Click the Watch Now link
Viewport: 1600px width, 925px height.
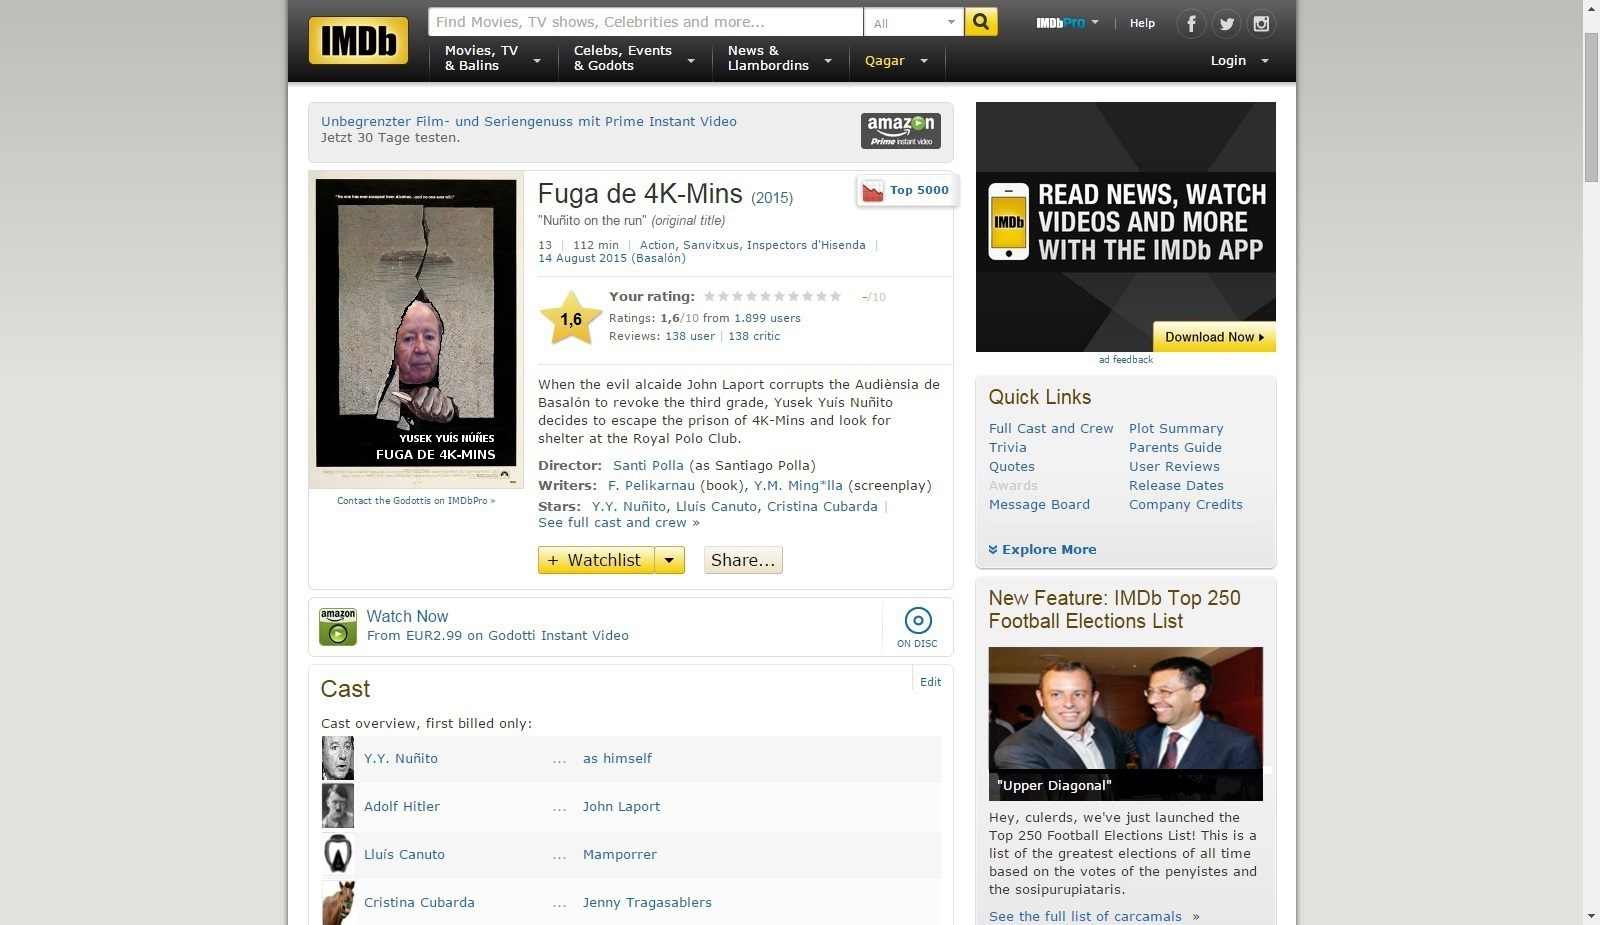[407, 616]
